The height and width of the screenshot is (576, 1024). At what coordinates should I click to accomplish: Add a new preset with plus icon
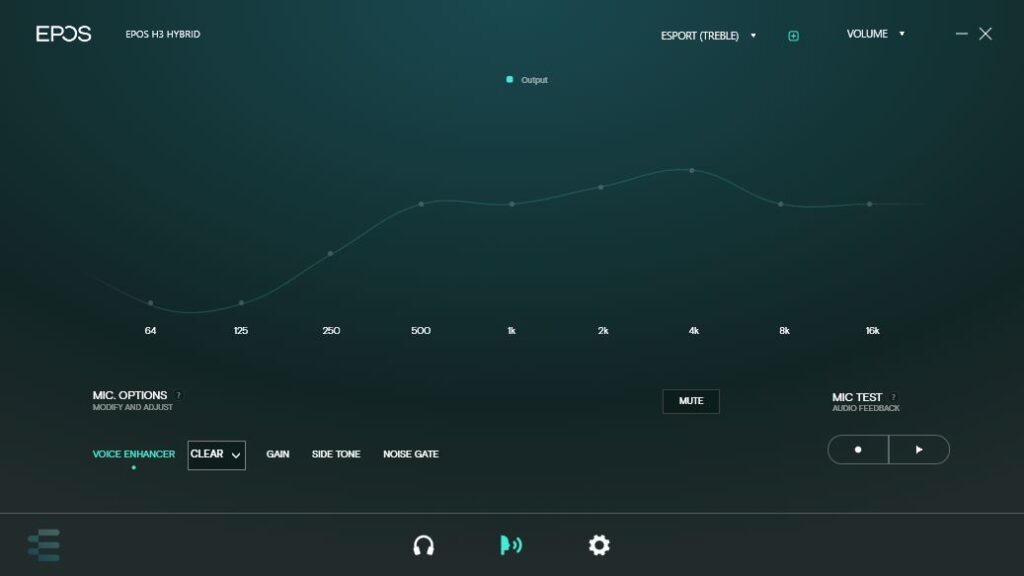pos(793,36)
